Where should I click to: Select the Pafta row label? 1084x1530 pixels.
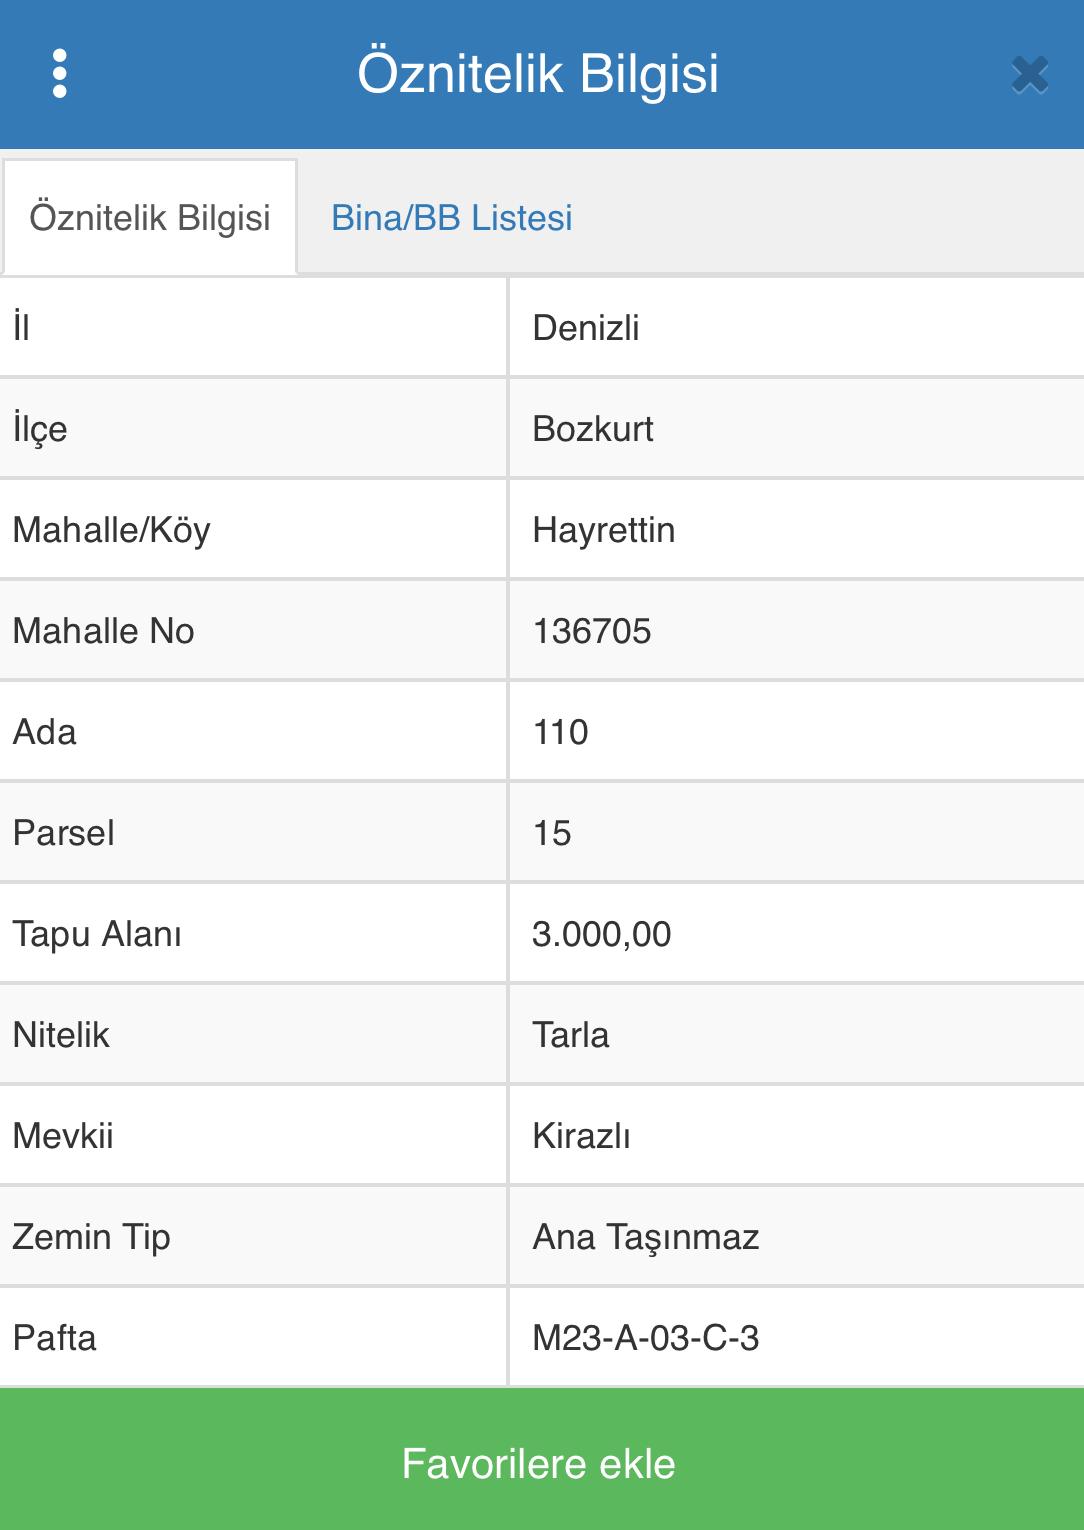(x=55, y=1338)
